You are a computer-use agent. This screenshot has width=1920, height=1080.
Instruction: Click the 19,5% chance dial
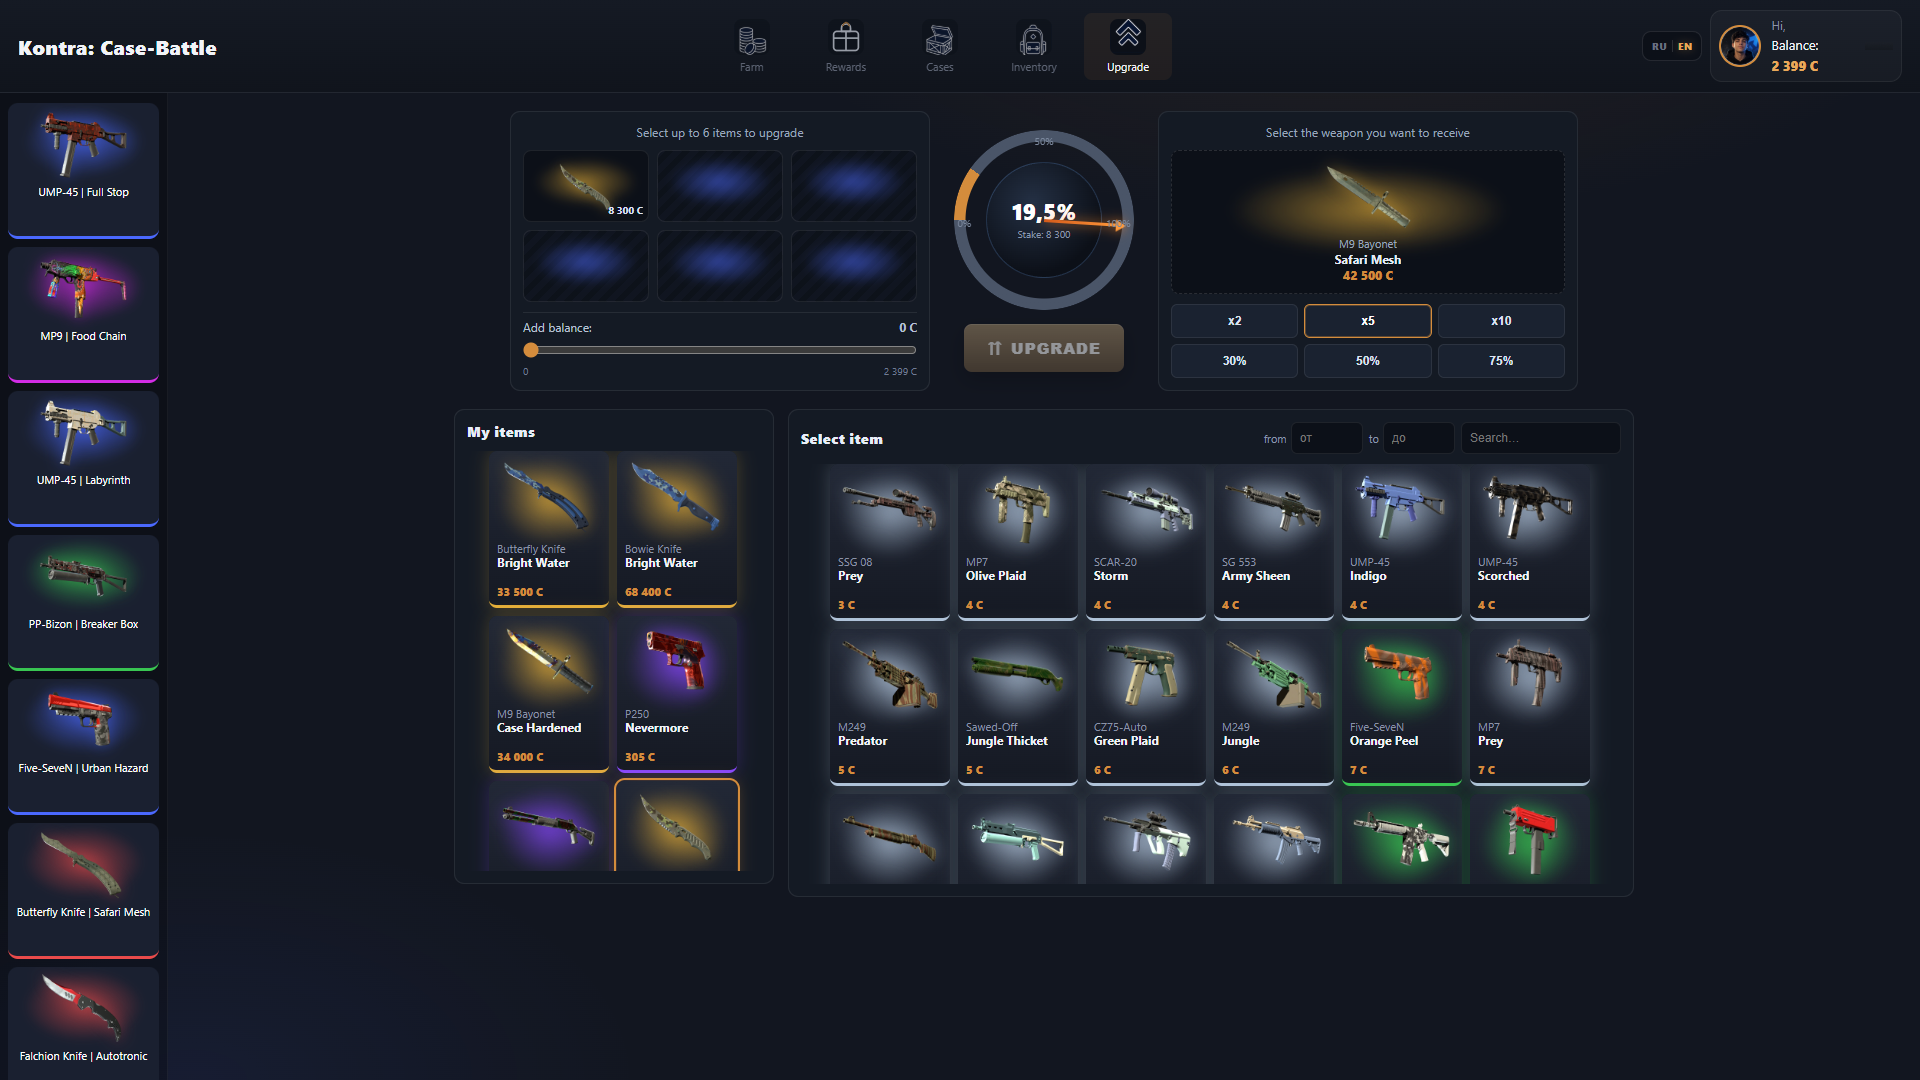pyautogui.click(x=1044, y=220)
